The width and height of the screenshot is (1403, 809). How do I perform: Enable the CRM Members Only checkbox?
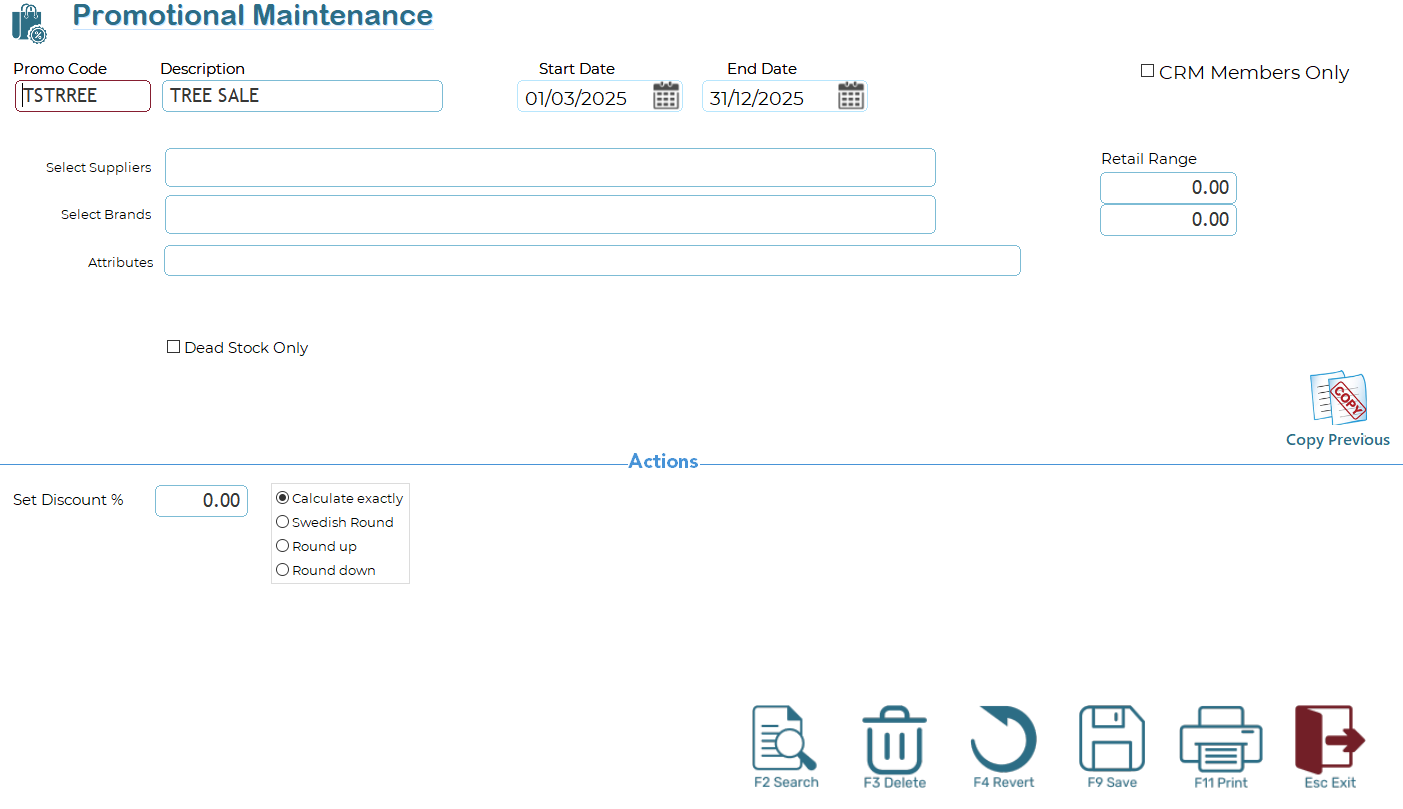coord(1148,72)
